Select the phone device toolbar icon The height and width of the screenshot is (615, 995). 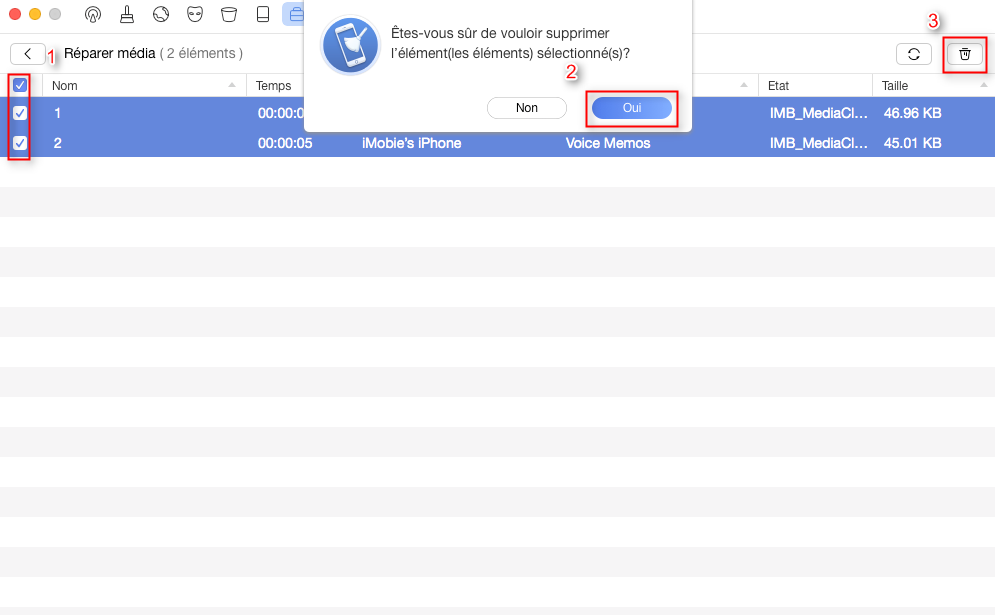pos(263,14)
